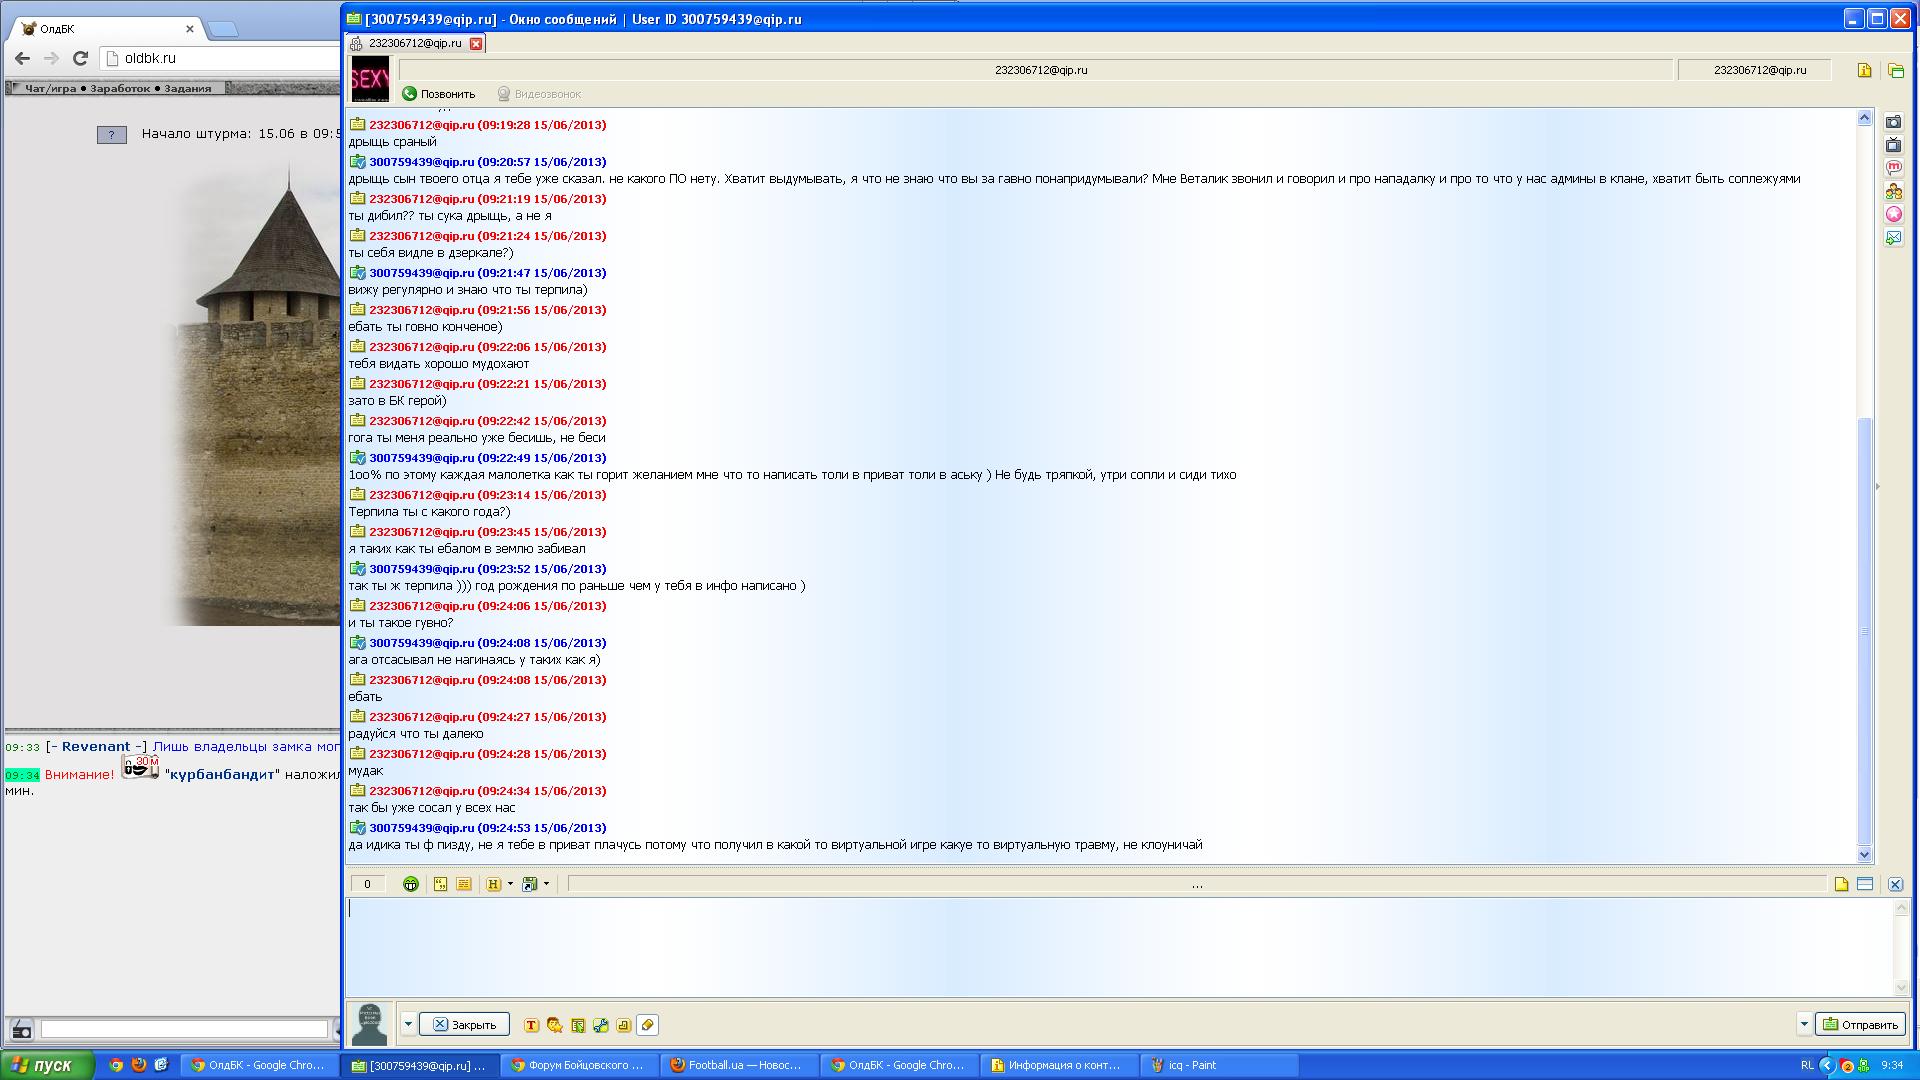
Task: Click the quote insertion icon
Action: [440, 884]
